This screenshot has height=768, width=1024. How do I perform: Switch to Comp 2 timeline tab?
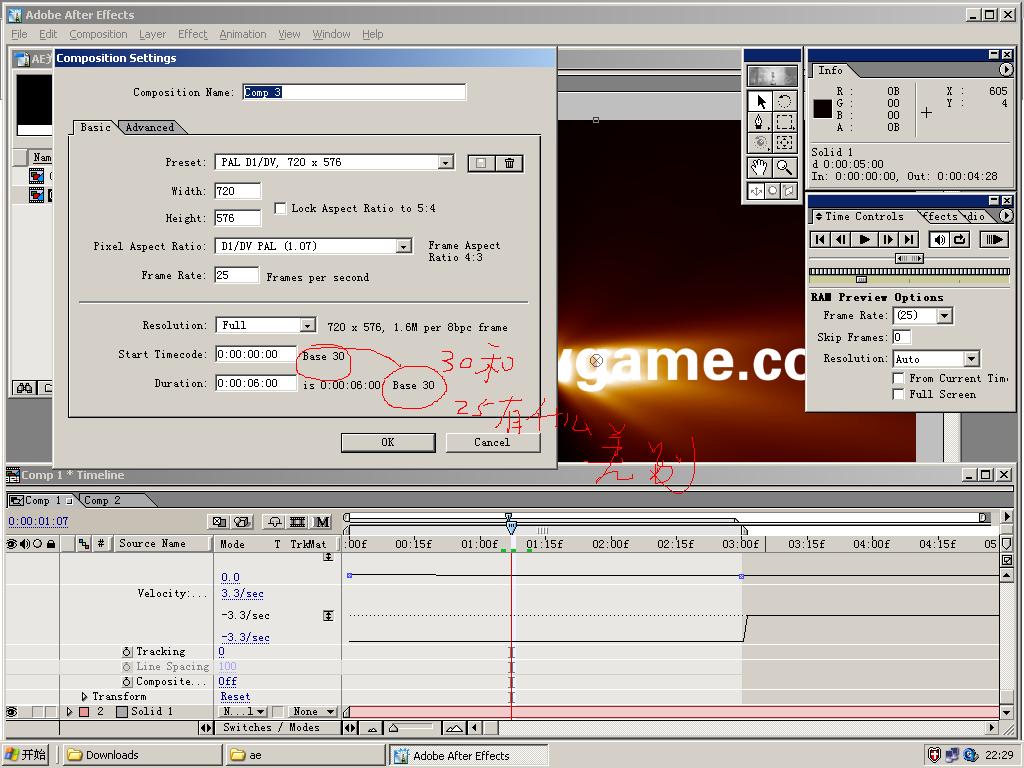[x=103, y=501]
